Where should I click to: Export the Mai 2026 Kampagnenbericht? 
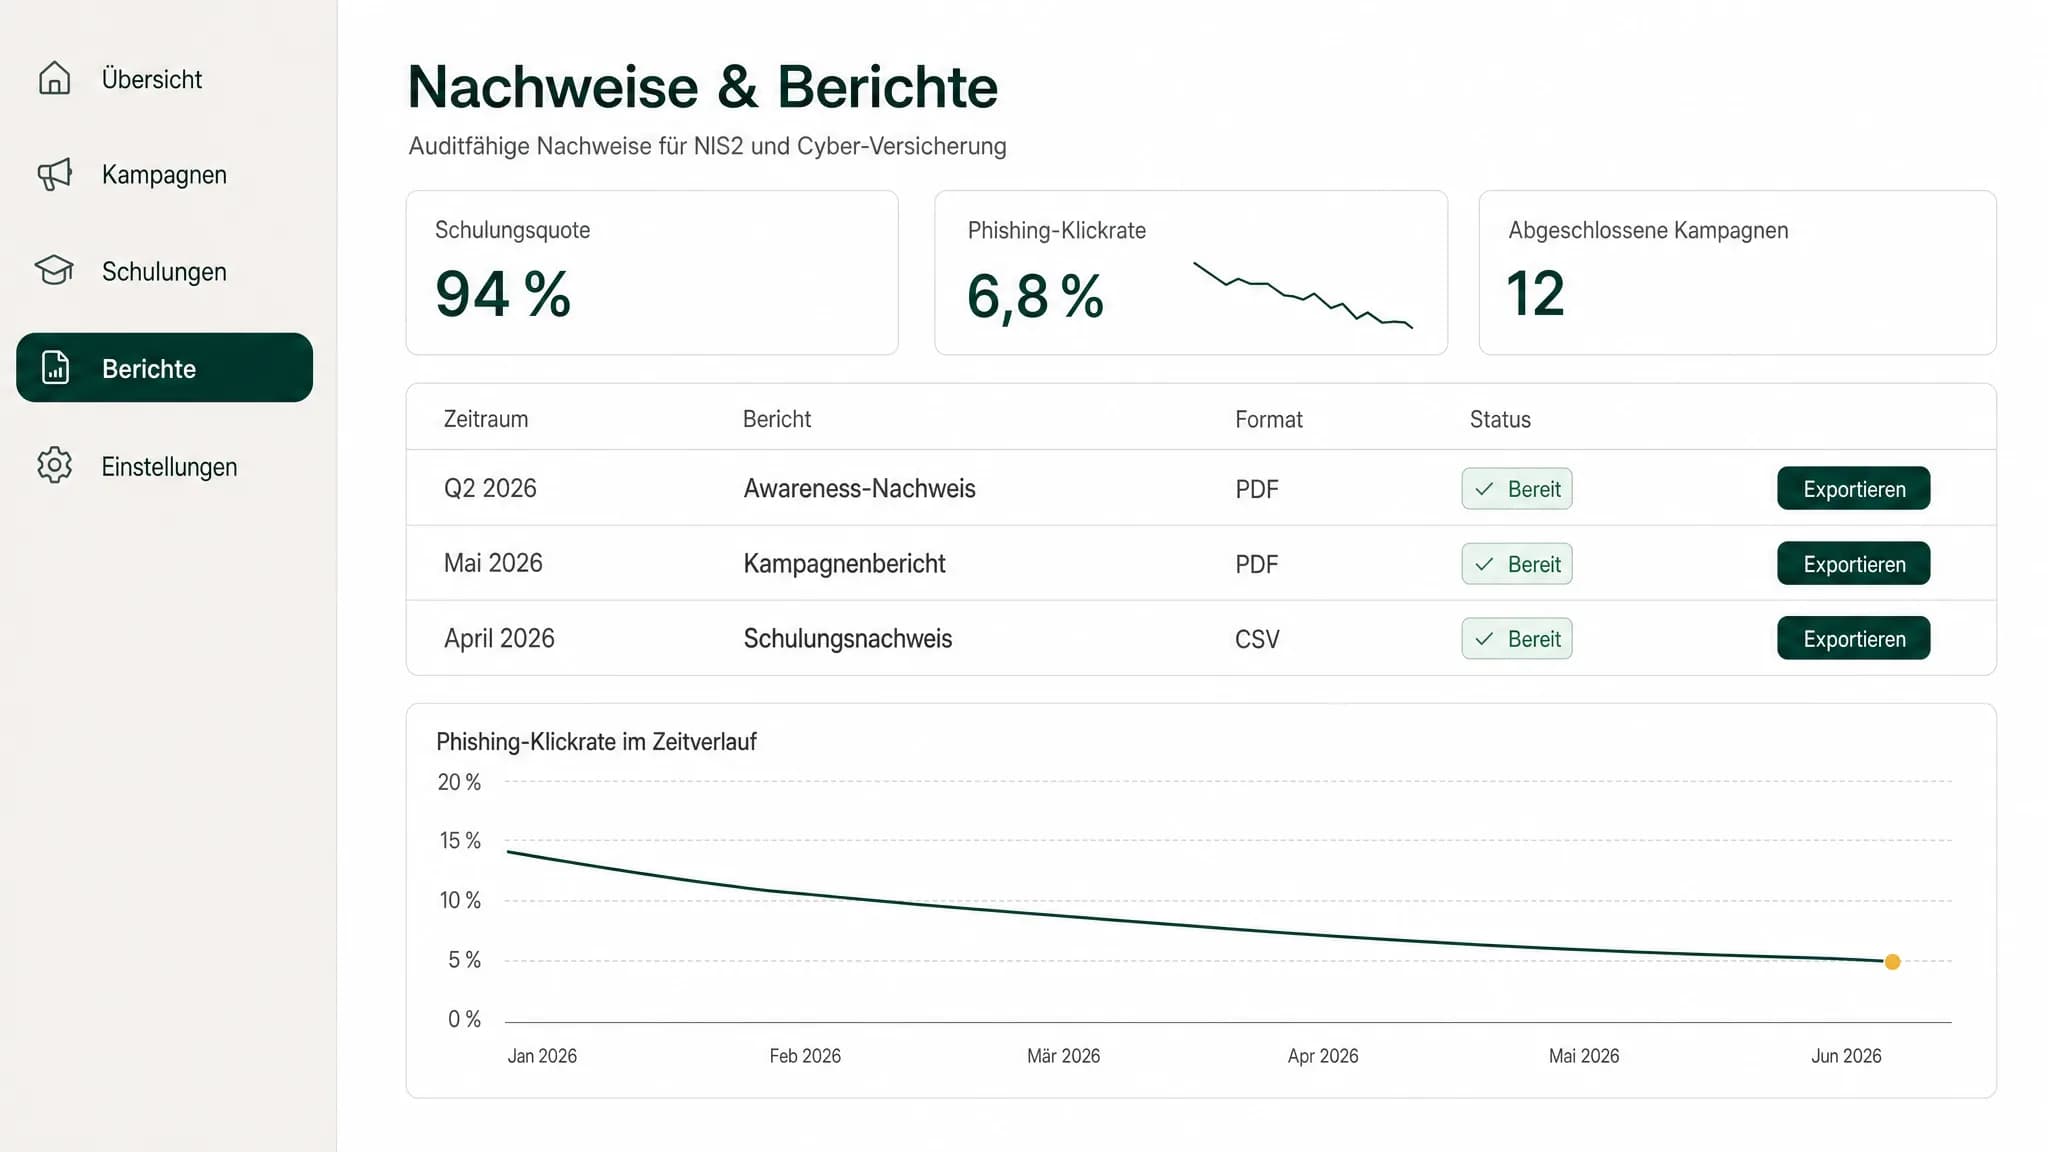(x=1853, y=564)
